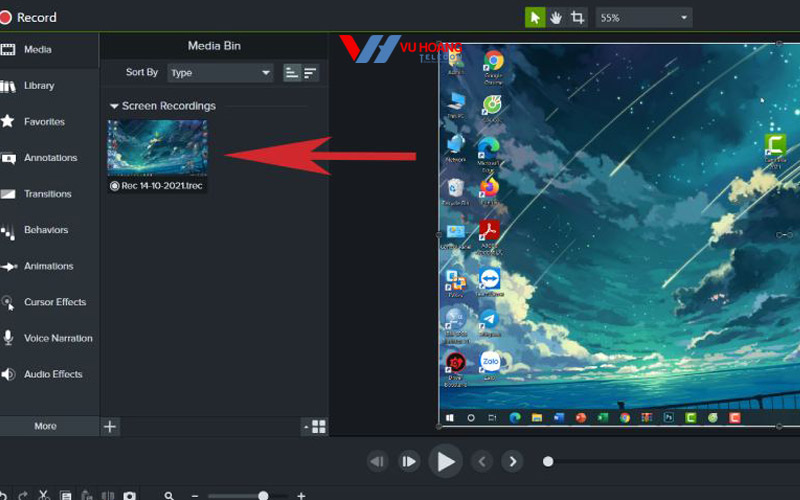The height and width of the screenshot is (500, 800).
Task: Click the Adobe Acrobat icon on recorded desktop
Action: pyautogui.click(x=489, y=231)
